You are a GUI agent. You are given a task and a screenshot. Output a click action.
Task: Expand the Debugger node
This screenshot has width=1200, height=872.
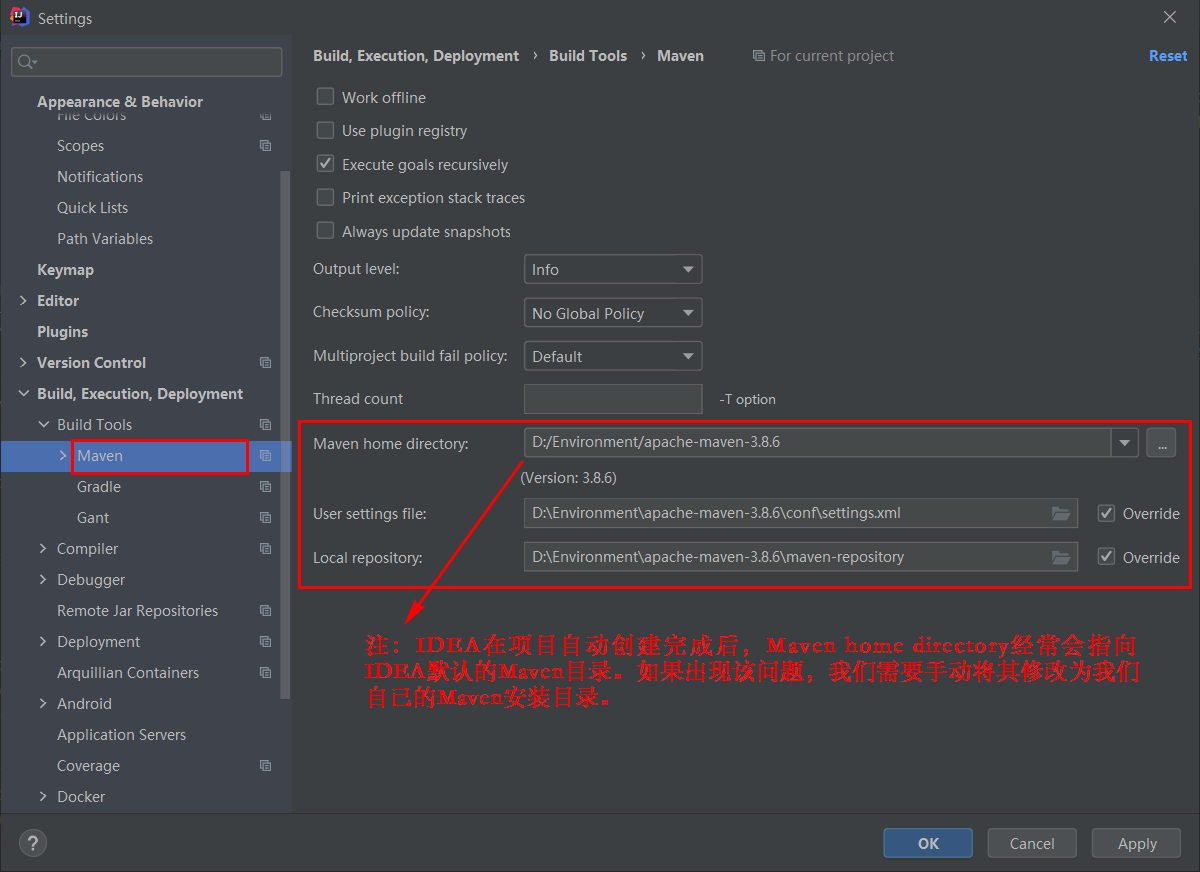click(x=44, y=580)
